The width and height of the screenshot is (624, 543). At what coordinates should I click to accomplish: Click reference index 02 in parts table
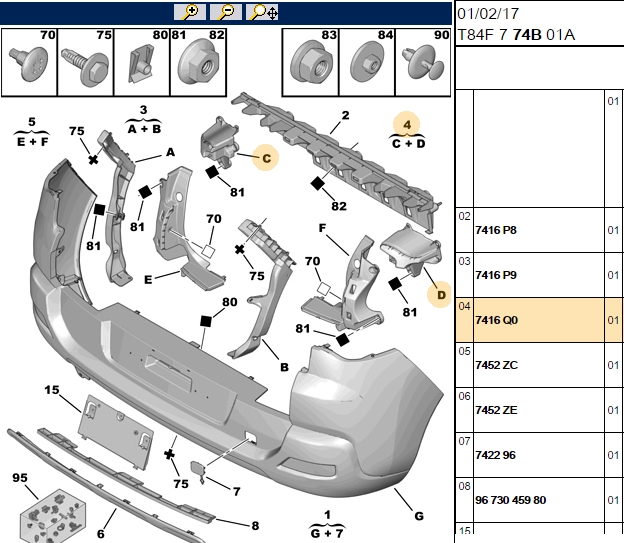(464, 216)
